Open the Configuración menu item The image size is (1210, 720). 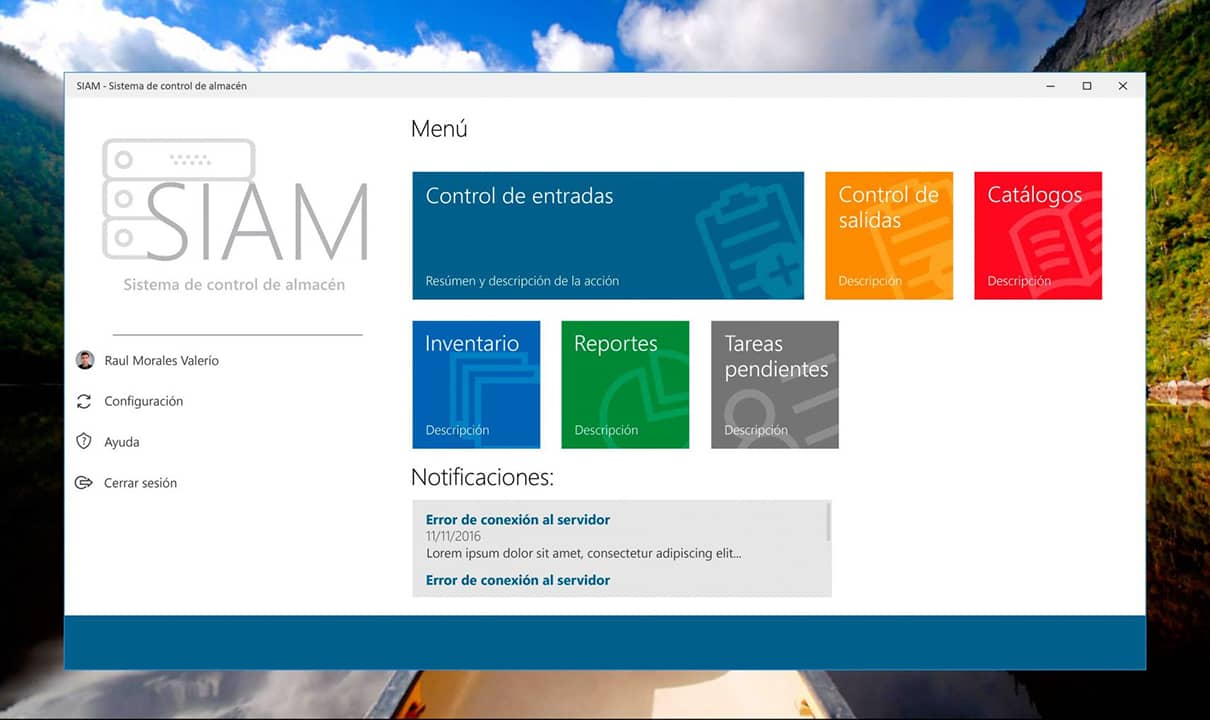tap(144, 401)
